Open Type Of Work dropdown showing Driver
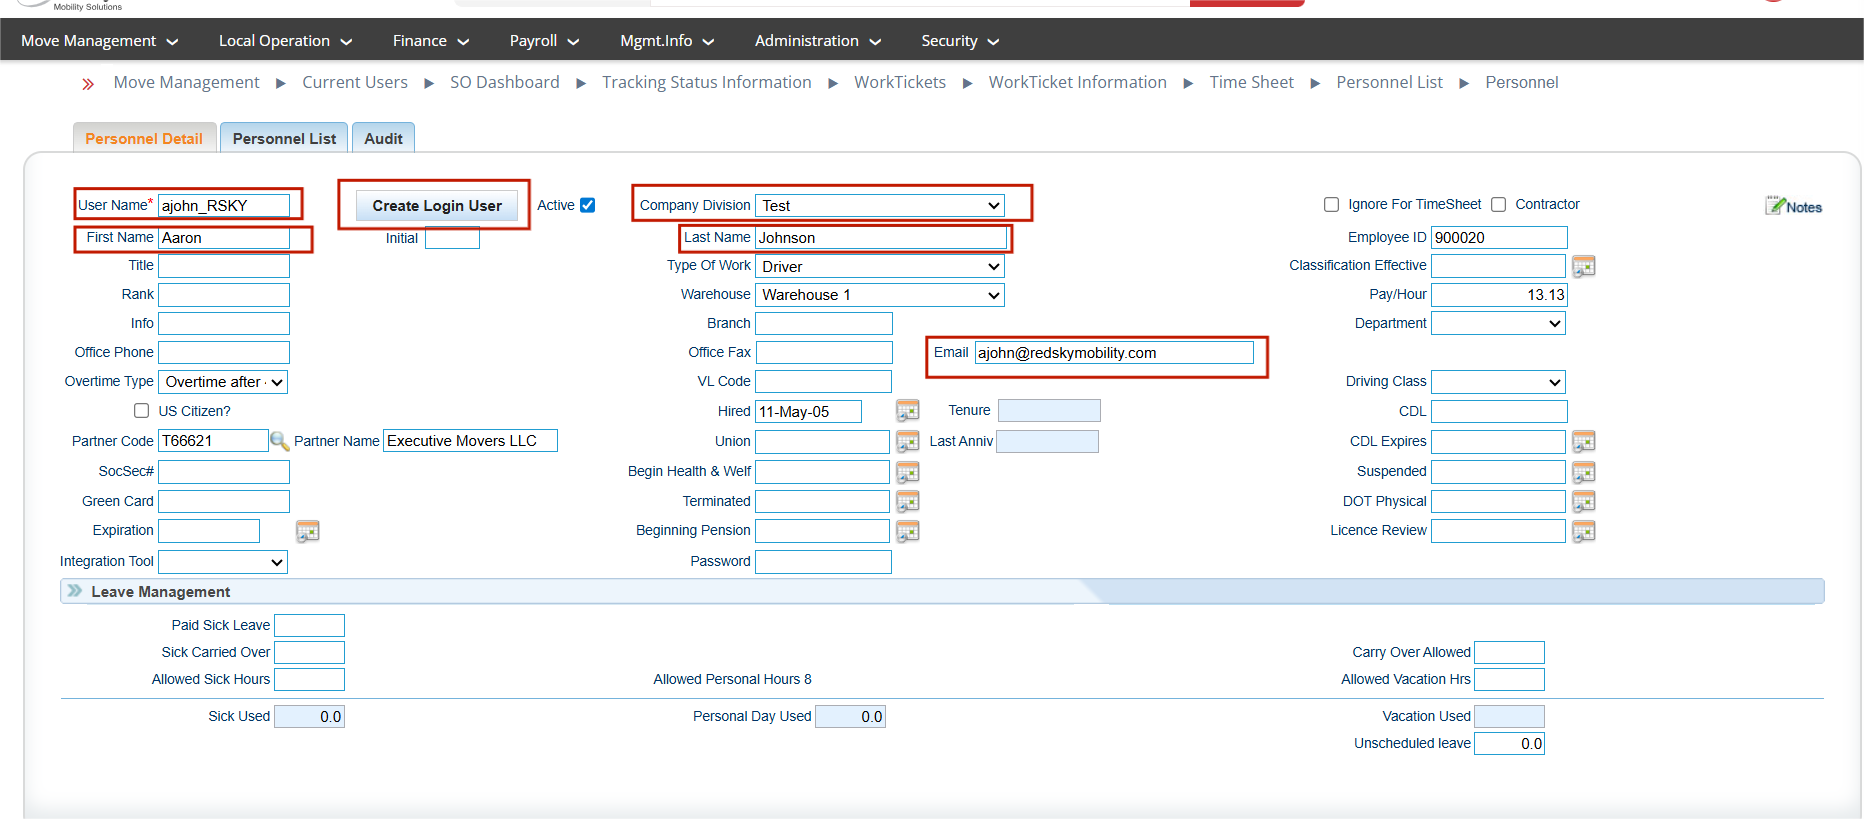The height and width of the screenshot is (819, 1864). click(x=879, y=266)
